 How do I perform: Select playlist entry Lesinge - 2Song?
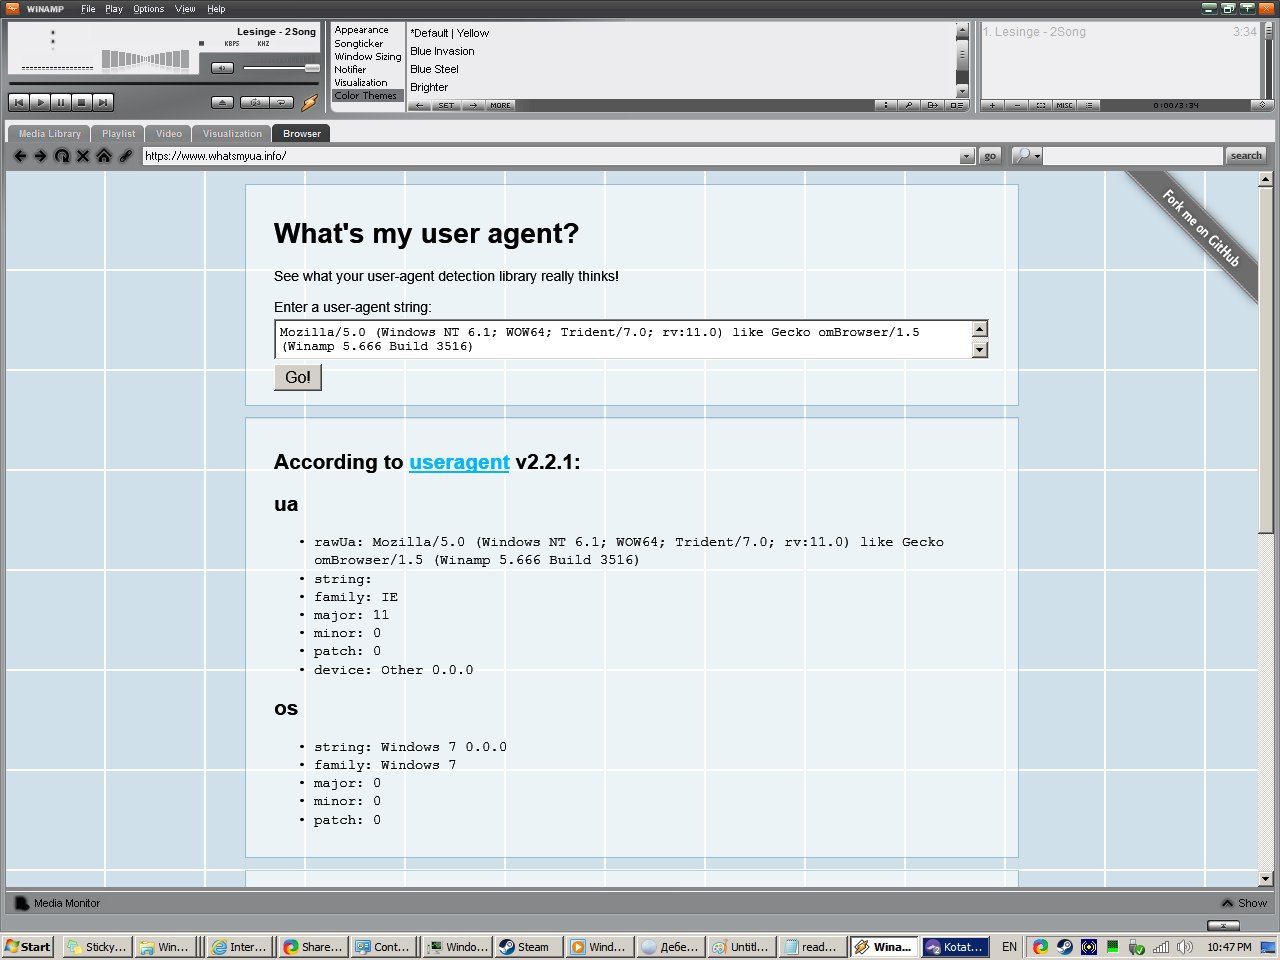(x=1119, y=32)
